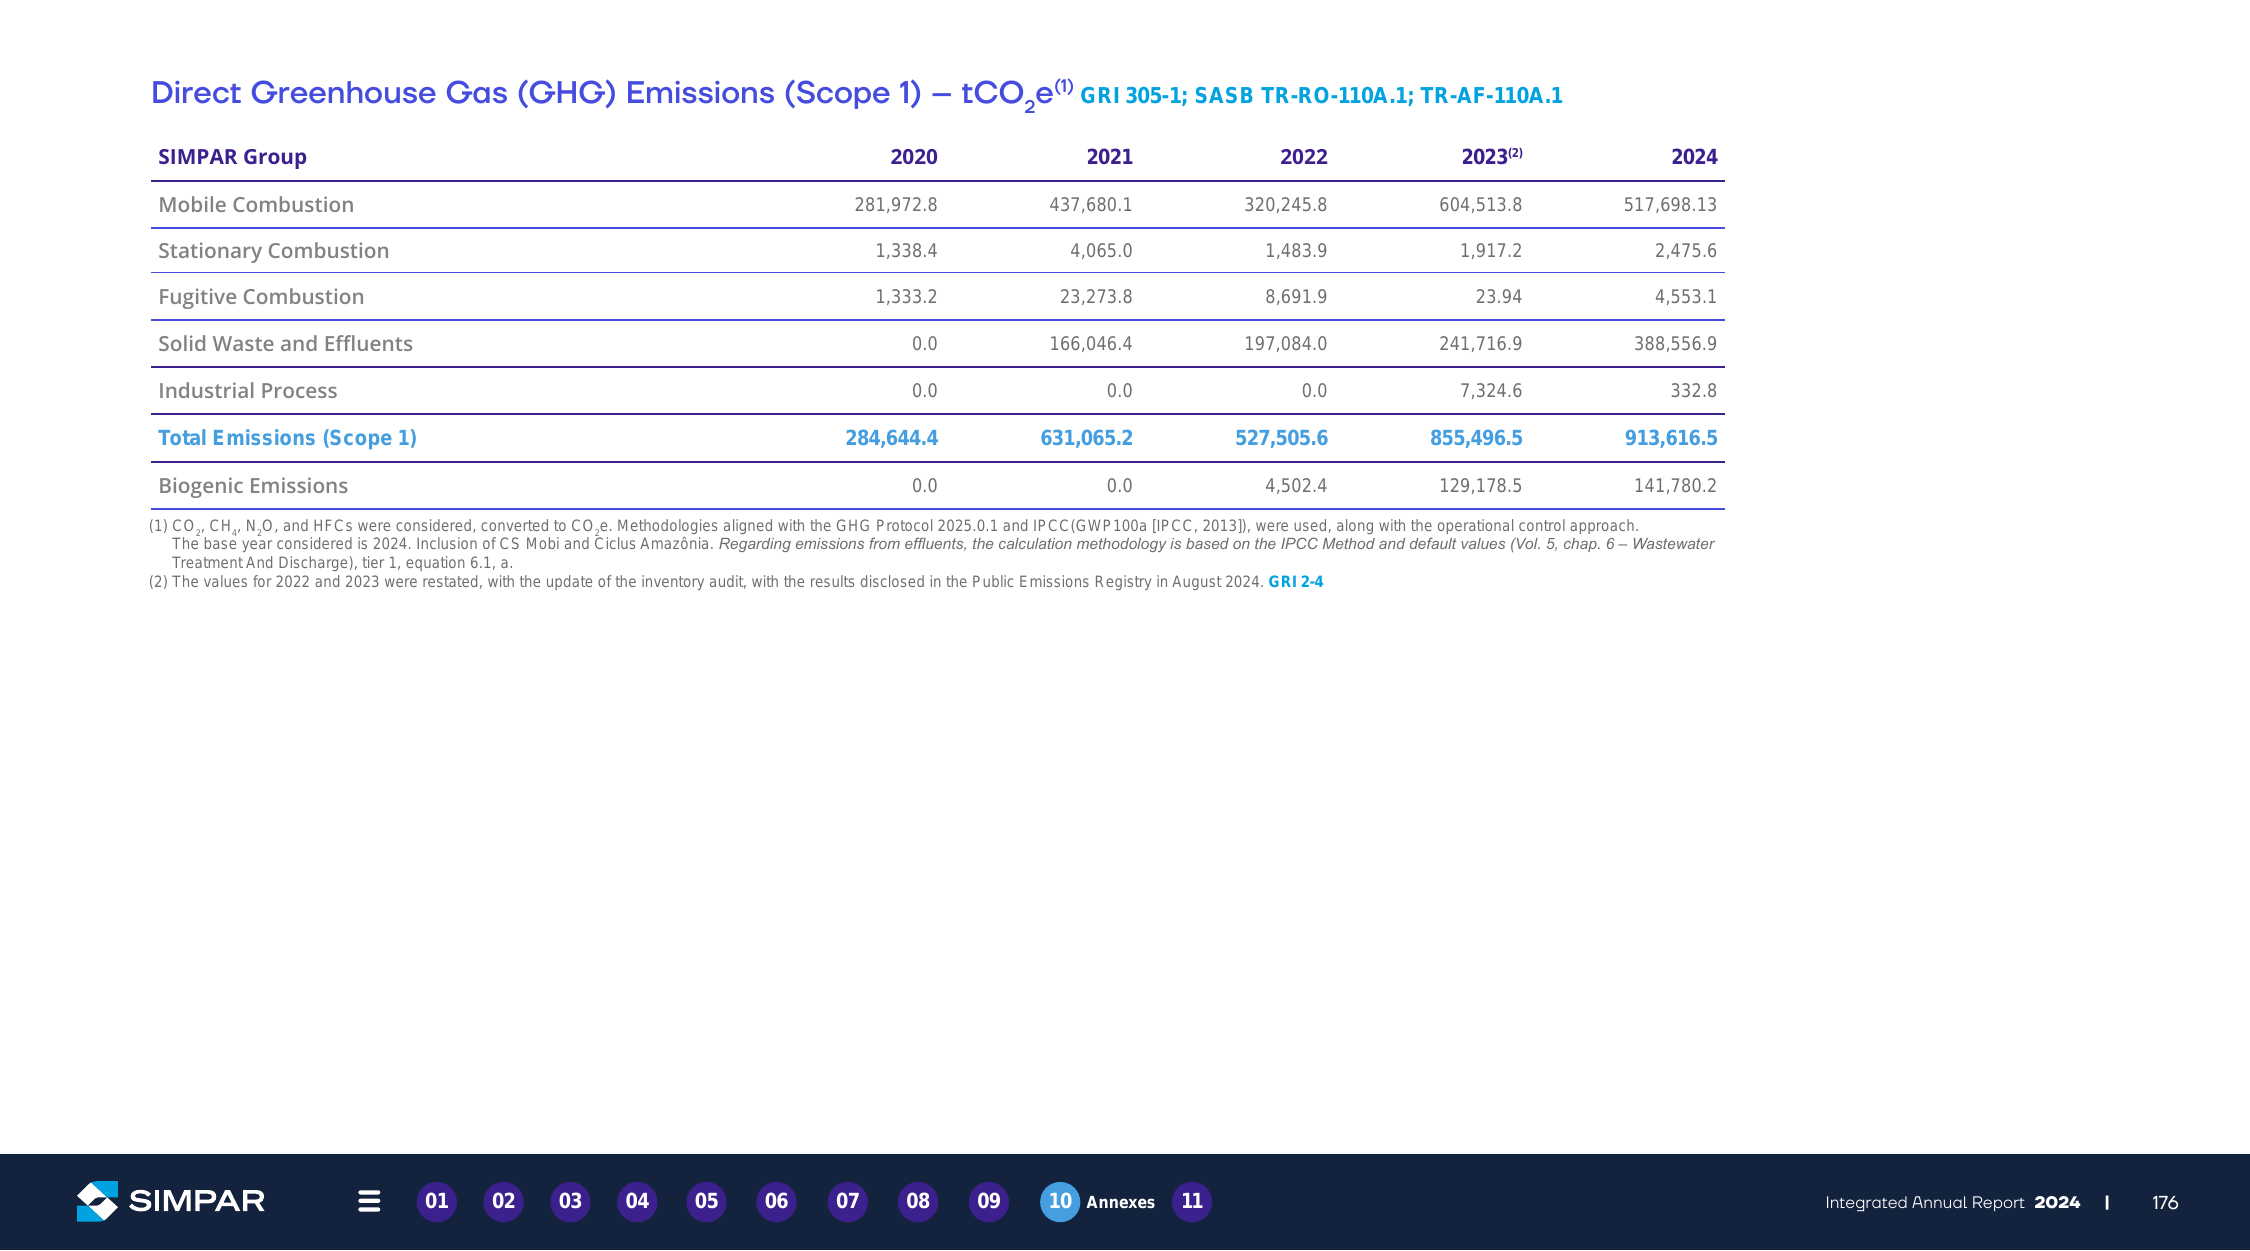Select the Mobile Combustion row label
2250x1251 pixels.
256,205
